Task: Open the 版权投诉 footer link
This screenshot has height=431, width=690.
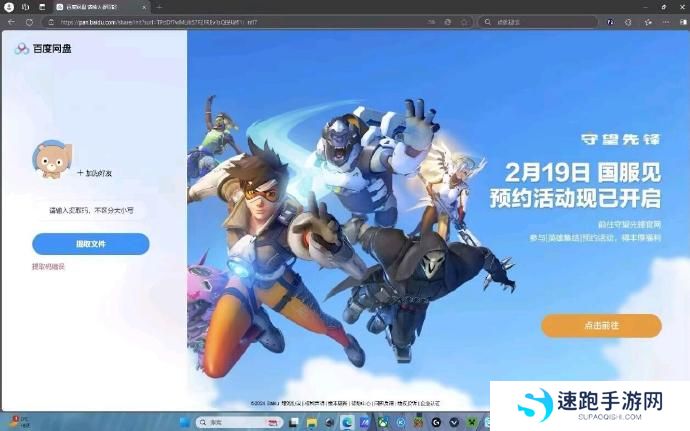Action: pos(407,403)
